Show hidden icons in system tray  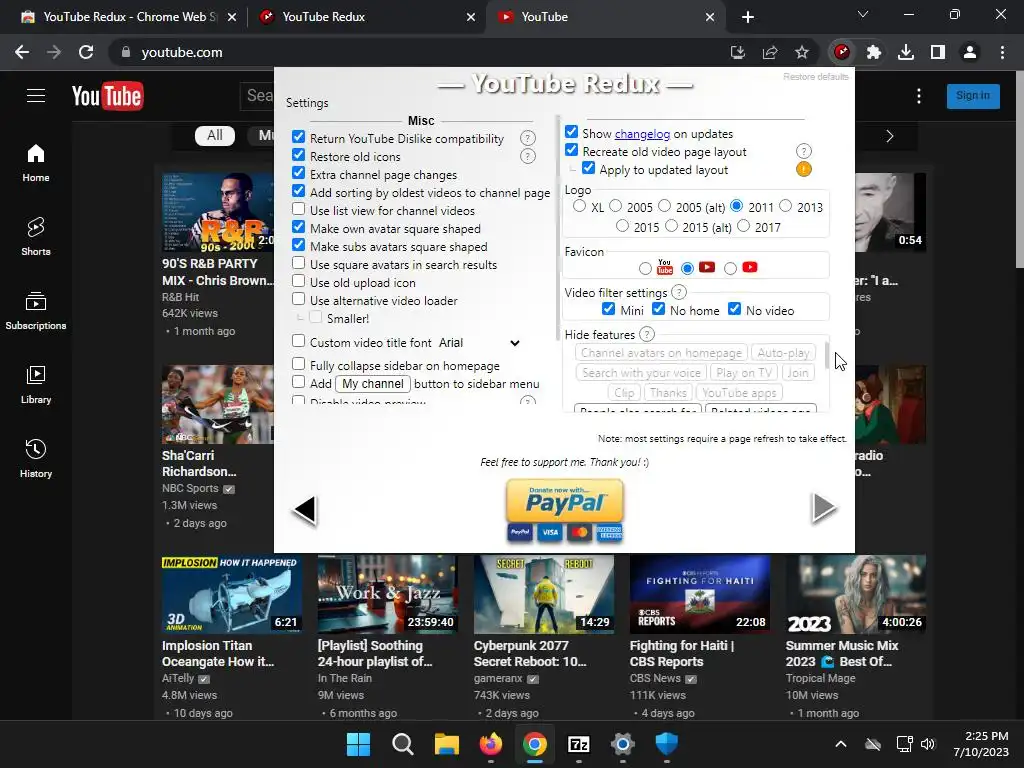click(x=841, y=744)
